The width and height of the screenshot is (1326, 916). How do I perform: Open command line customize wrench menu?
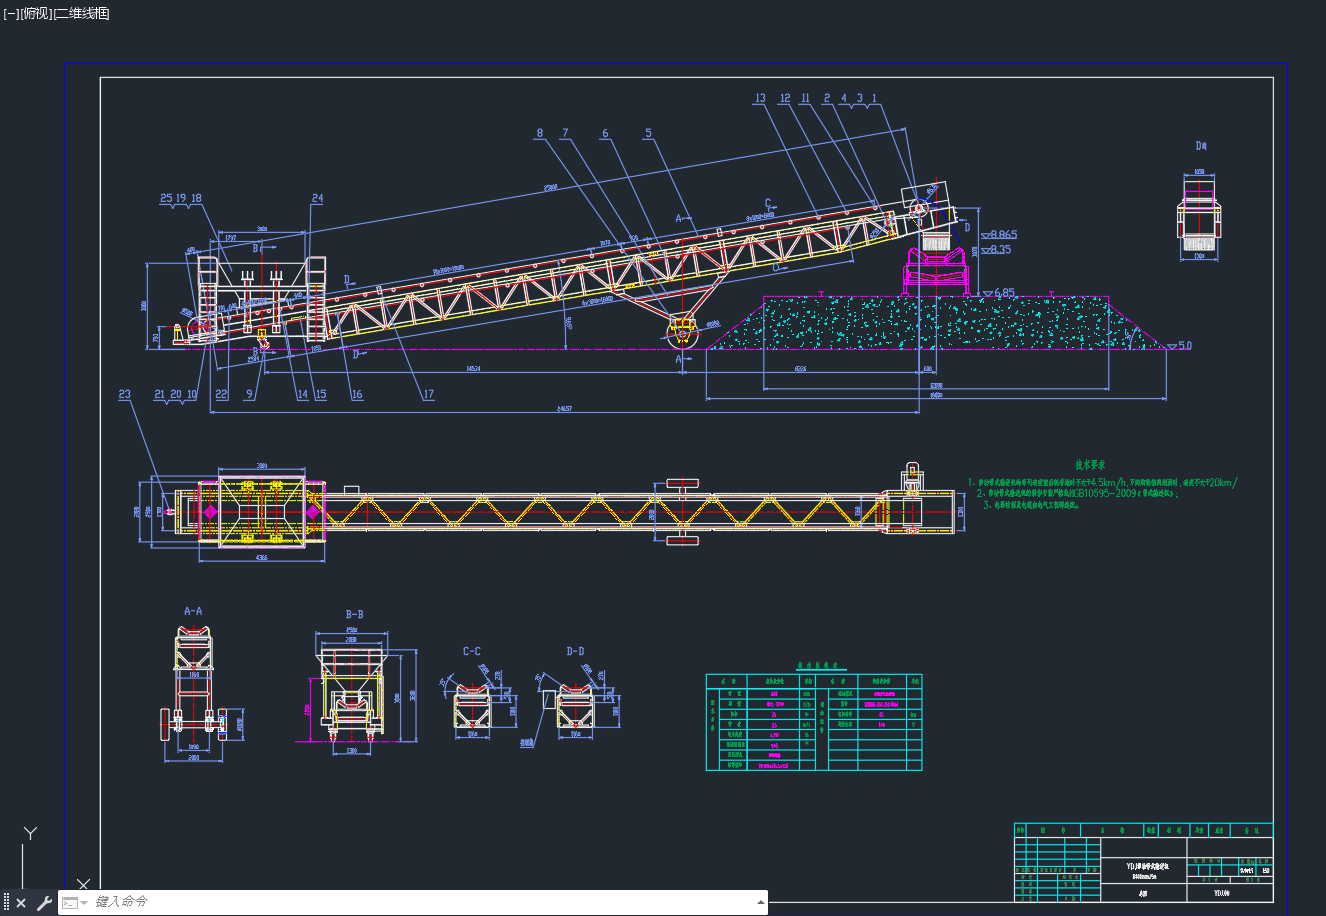point(44,903)
